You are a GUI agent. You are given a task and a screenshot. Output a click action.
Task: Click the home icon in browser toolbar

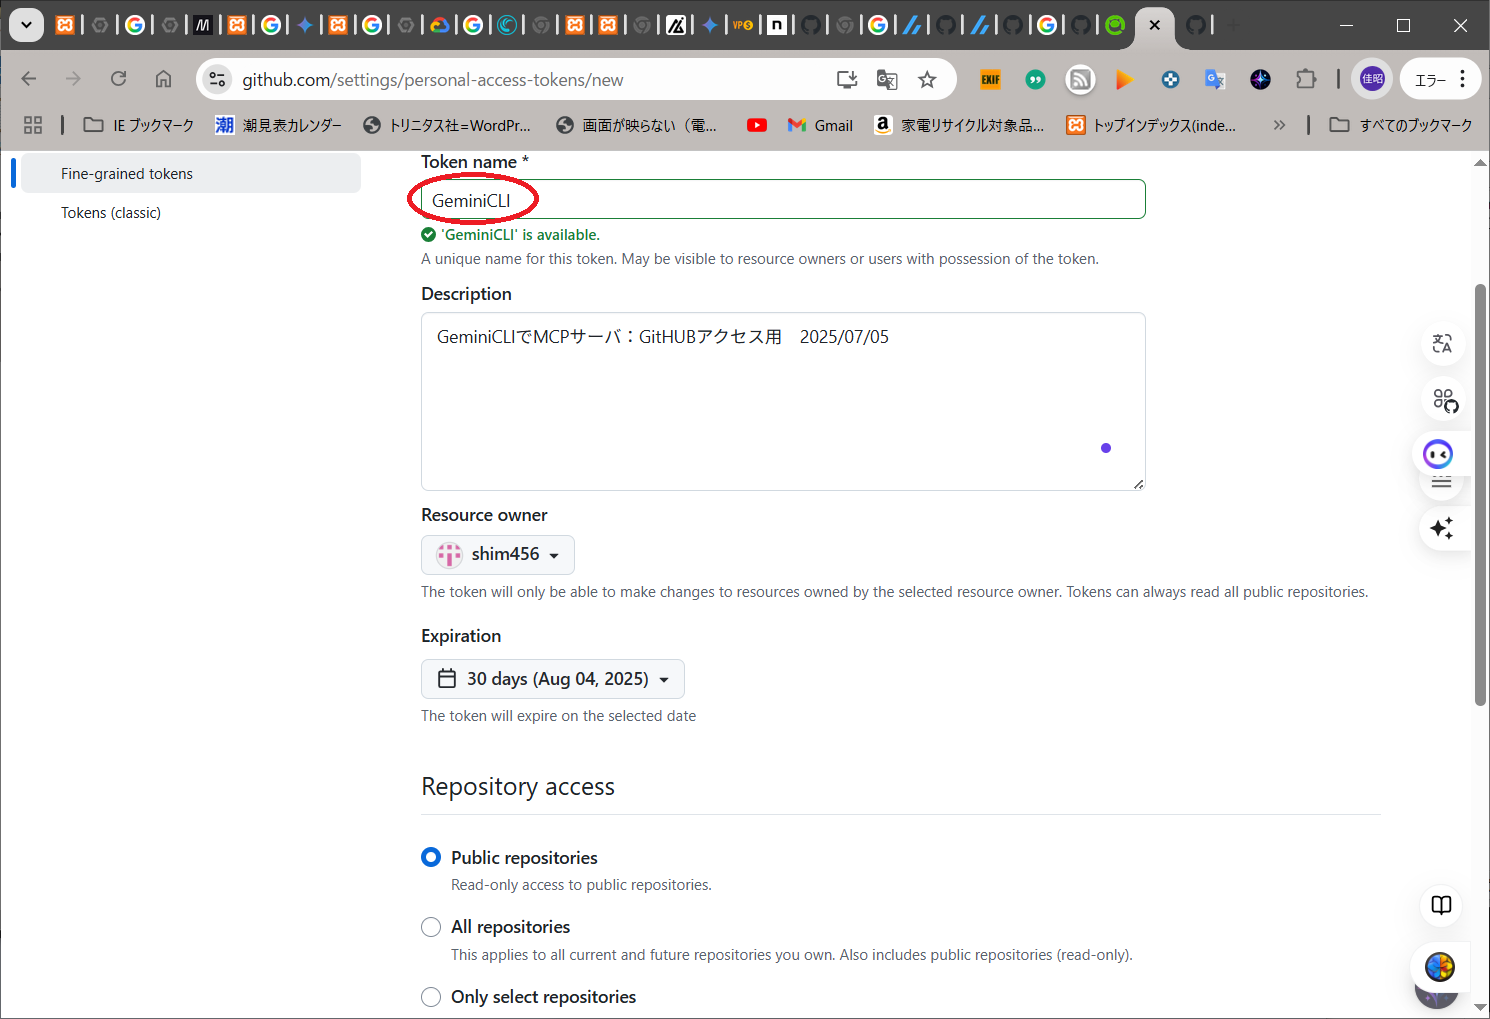[163, 79]
